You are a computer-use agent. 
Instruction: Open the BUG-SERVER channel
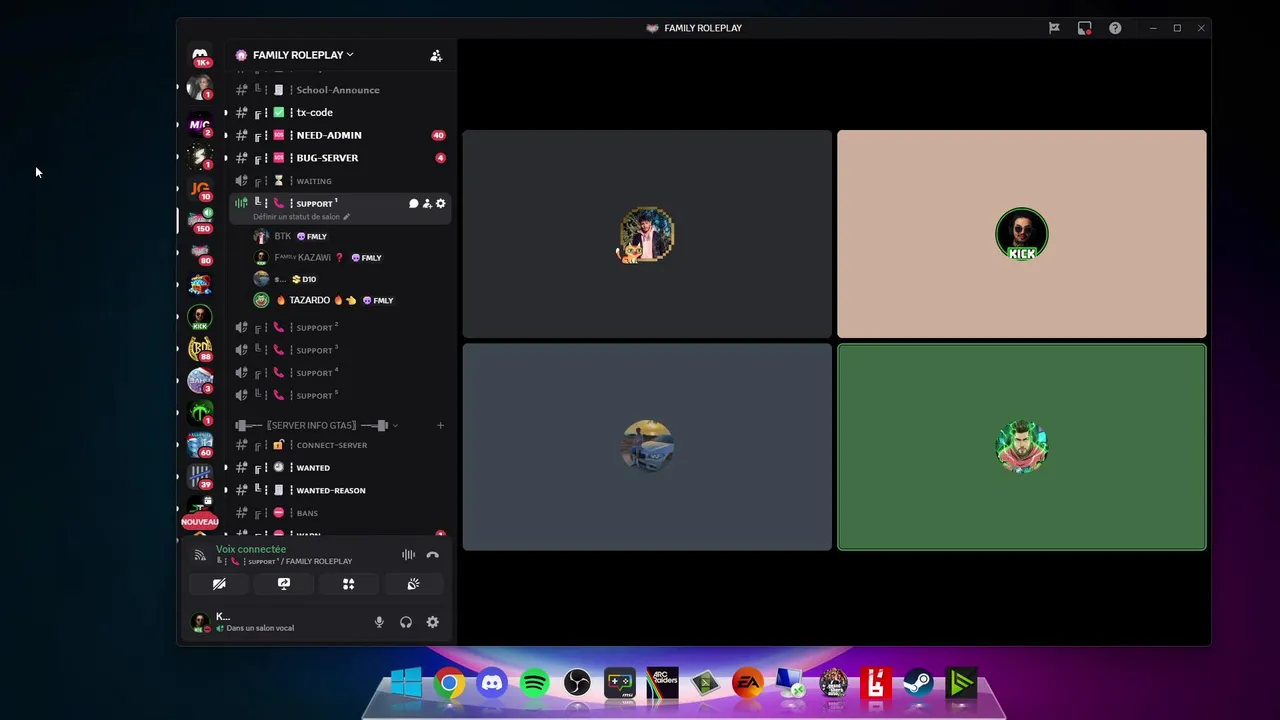[340, 158]
